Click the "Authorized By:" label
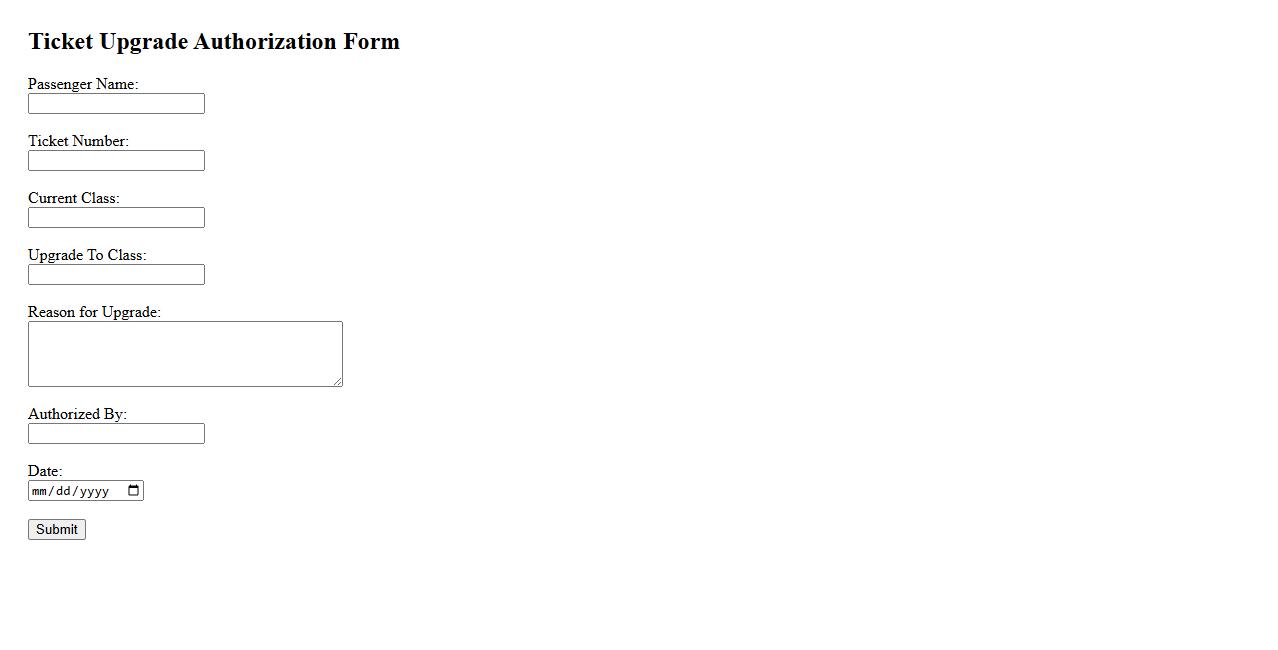The height and width of the screenshot is (650, 1278). (77, 415)
